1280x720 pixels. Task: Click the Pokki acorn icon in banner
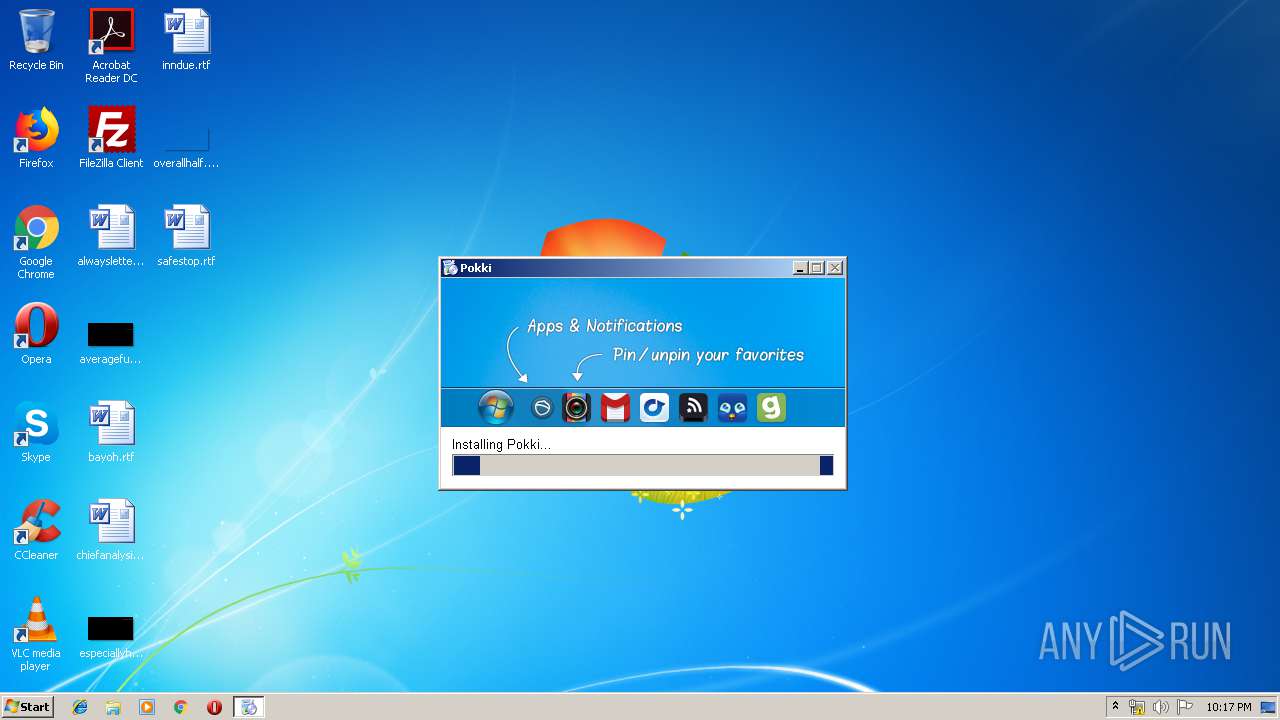point(541,408)
